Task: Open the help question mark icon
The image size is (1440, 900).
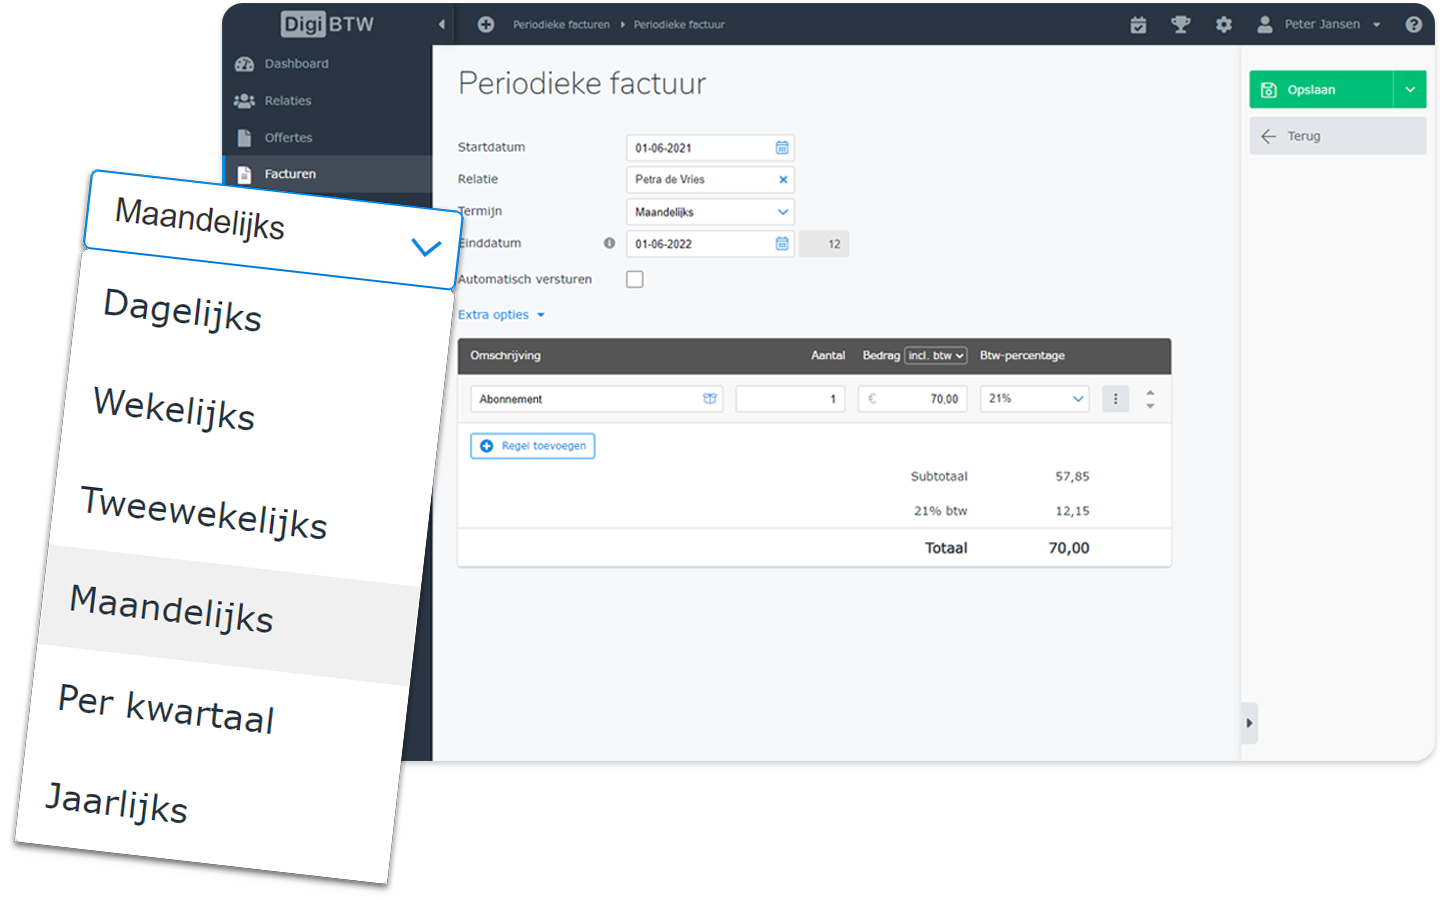Action: (1413, 25)
